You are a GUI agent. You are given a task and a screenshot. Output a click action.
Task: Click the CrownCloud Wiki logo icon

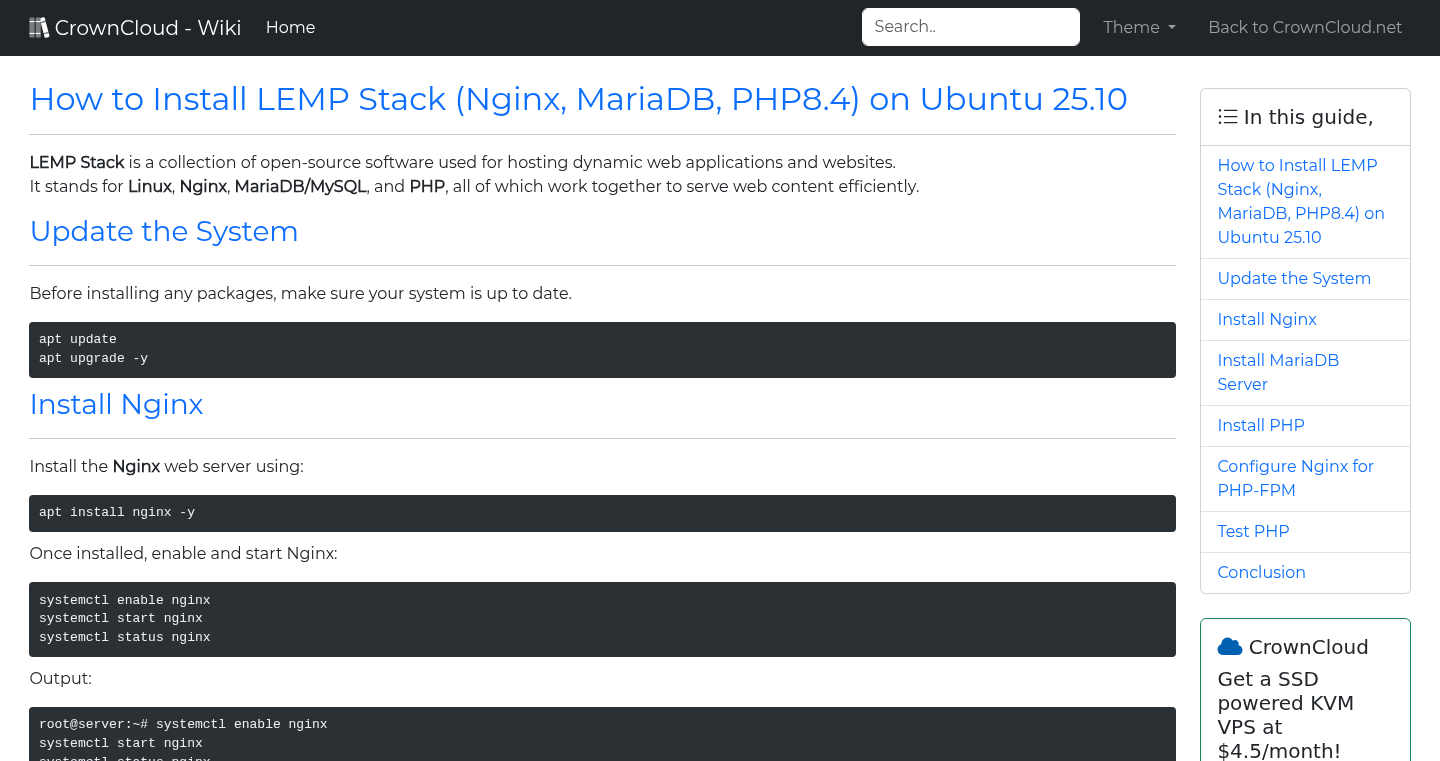click(39, 26)
